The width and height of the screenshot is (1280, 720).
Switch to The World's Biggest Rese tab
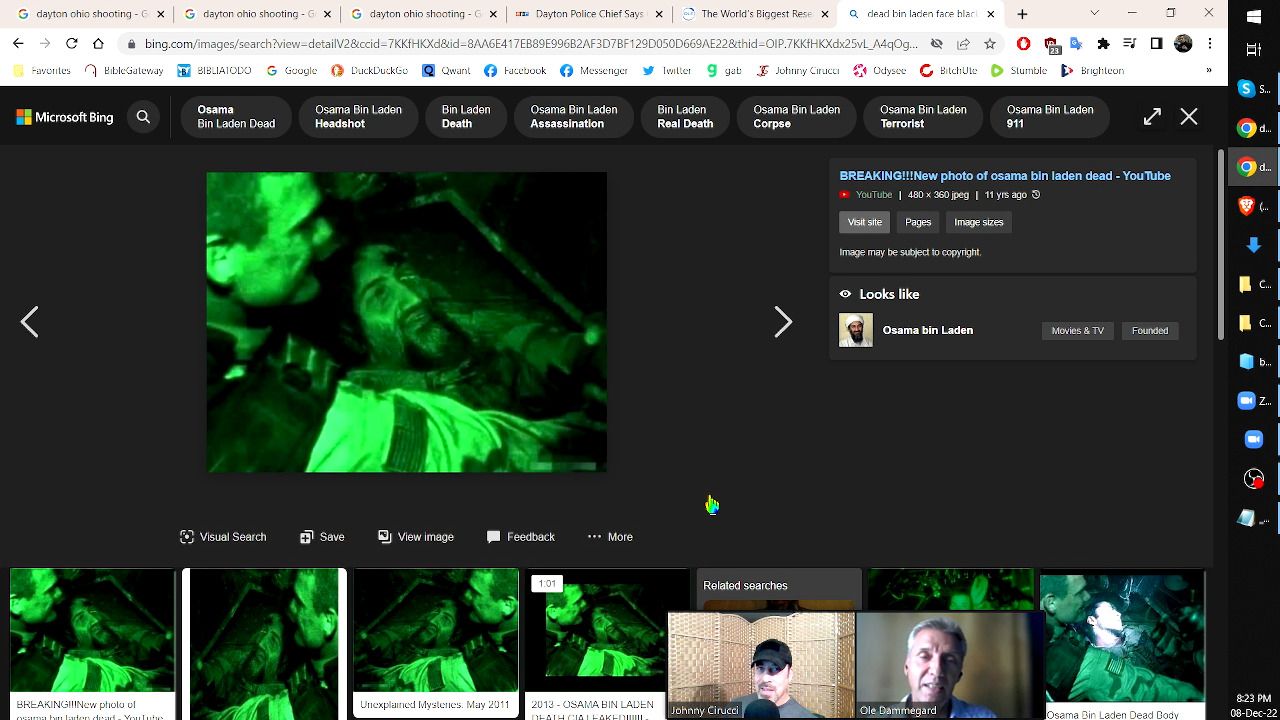tap(755, 14)
